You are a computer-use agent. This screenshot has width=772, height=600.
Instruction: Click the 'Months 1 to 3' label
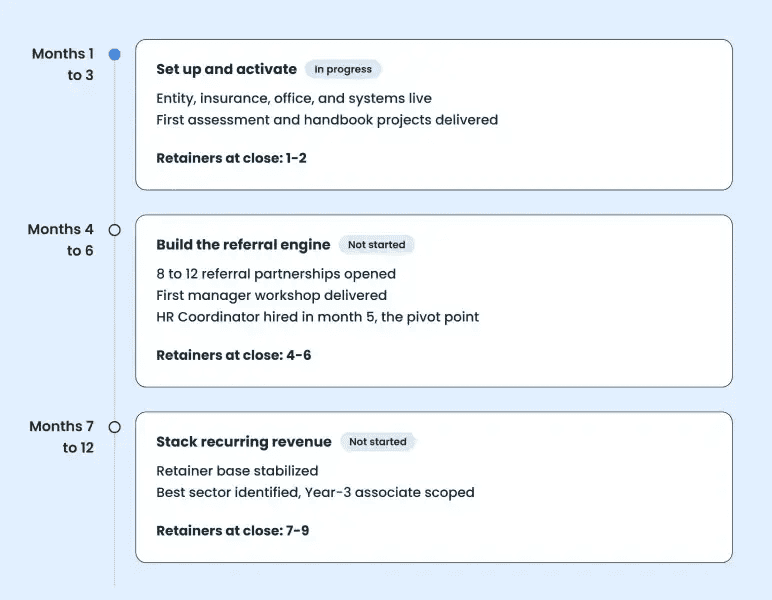[x=63, y=64]
